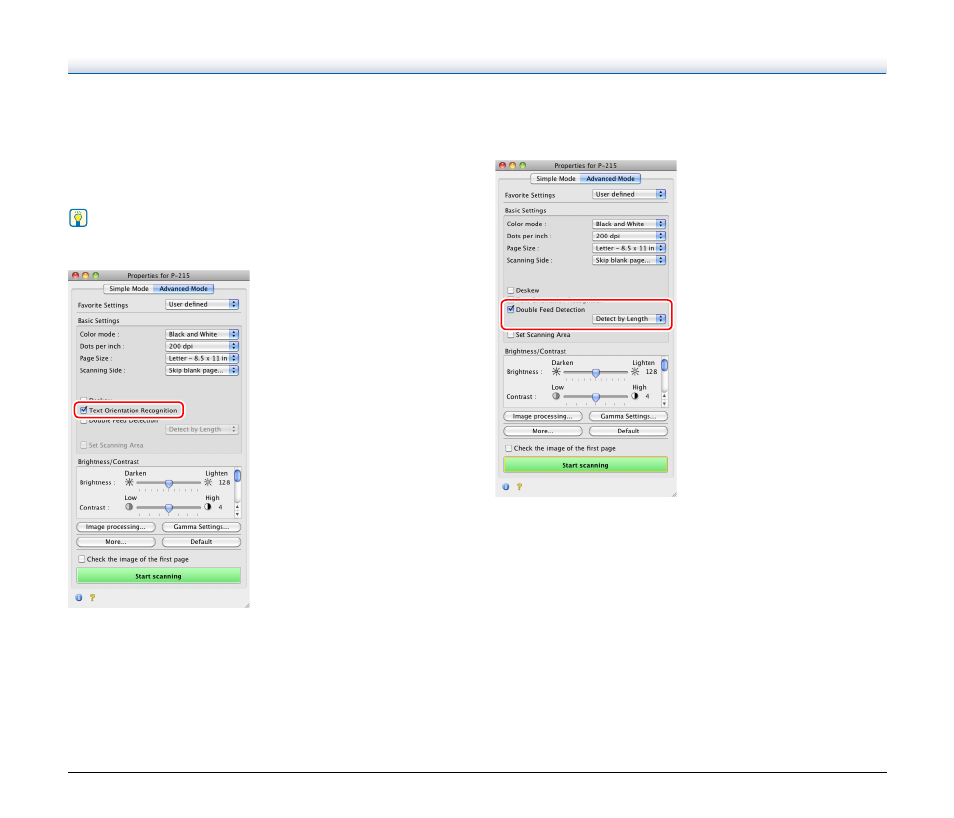Click Default button in right window
The image size is (954, 818).
pyautogui.click(x=628, y=431)
